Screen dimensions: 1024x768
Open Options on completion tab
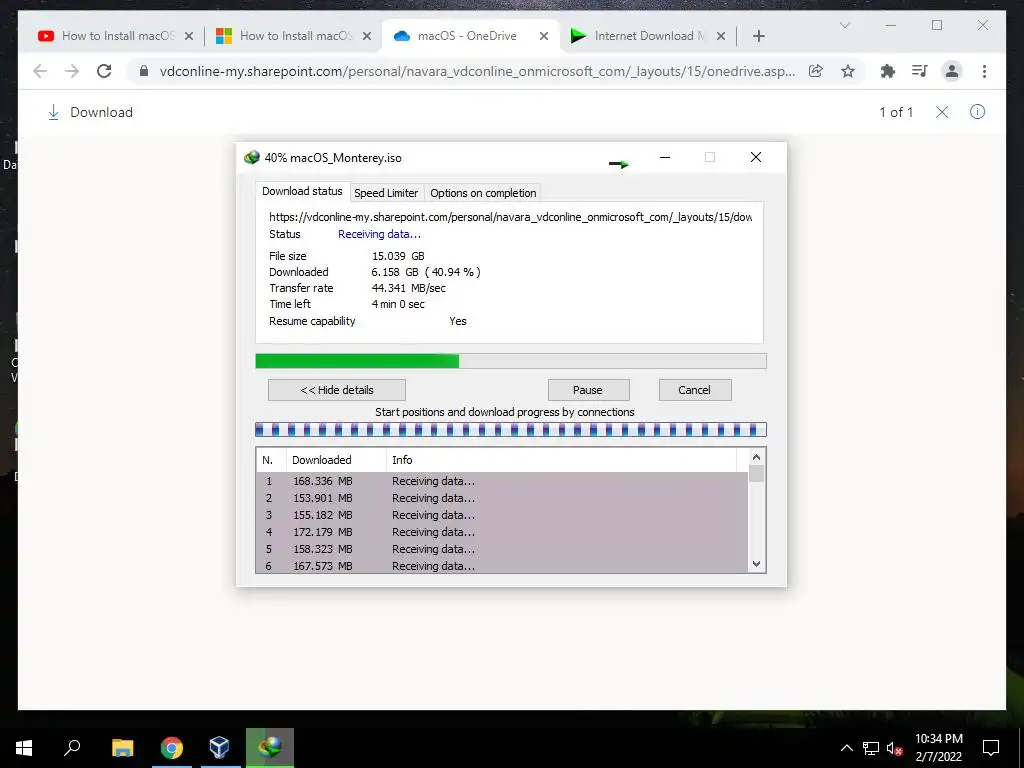tap(483, 193)
